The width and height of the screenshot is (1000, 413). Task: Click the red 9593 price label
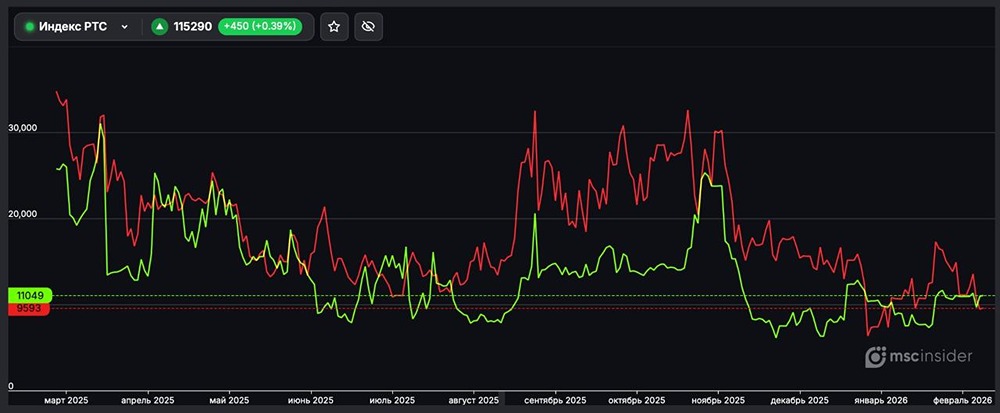pos(27,310)
